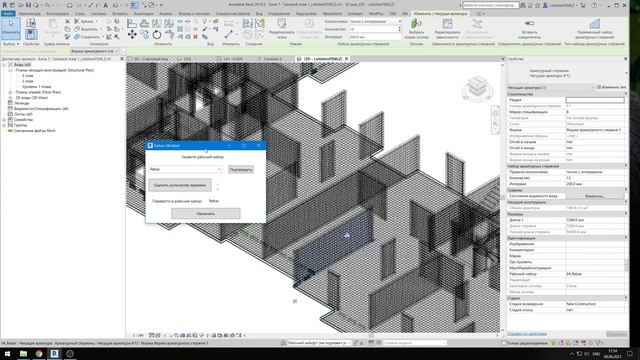Click Изменить тип in Properties panel

[611, 87]
